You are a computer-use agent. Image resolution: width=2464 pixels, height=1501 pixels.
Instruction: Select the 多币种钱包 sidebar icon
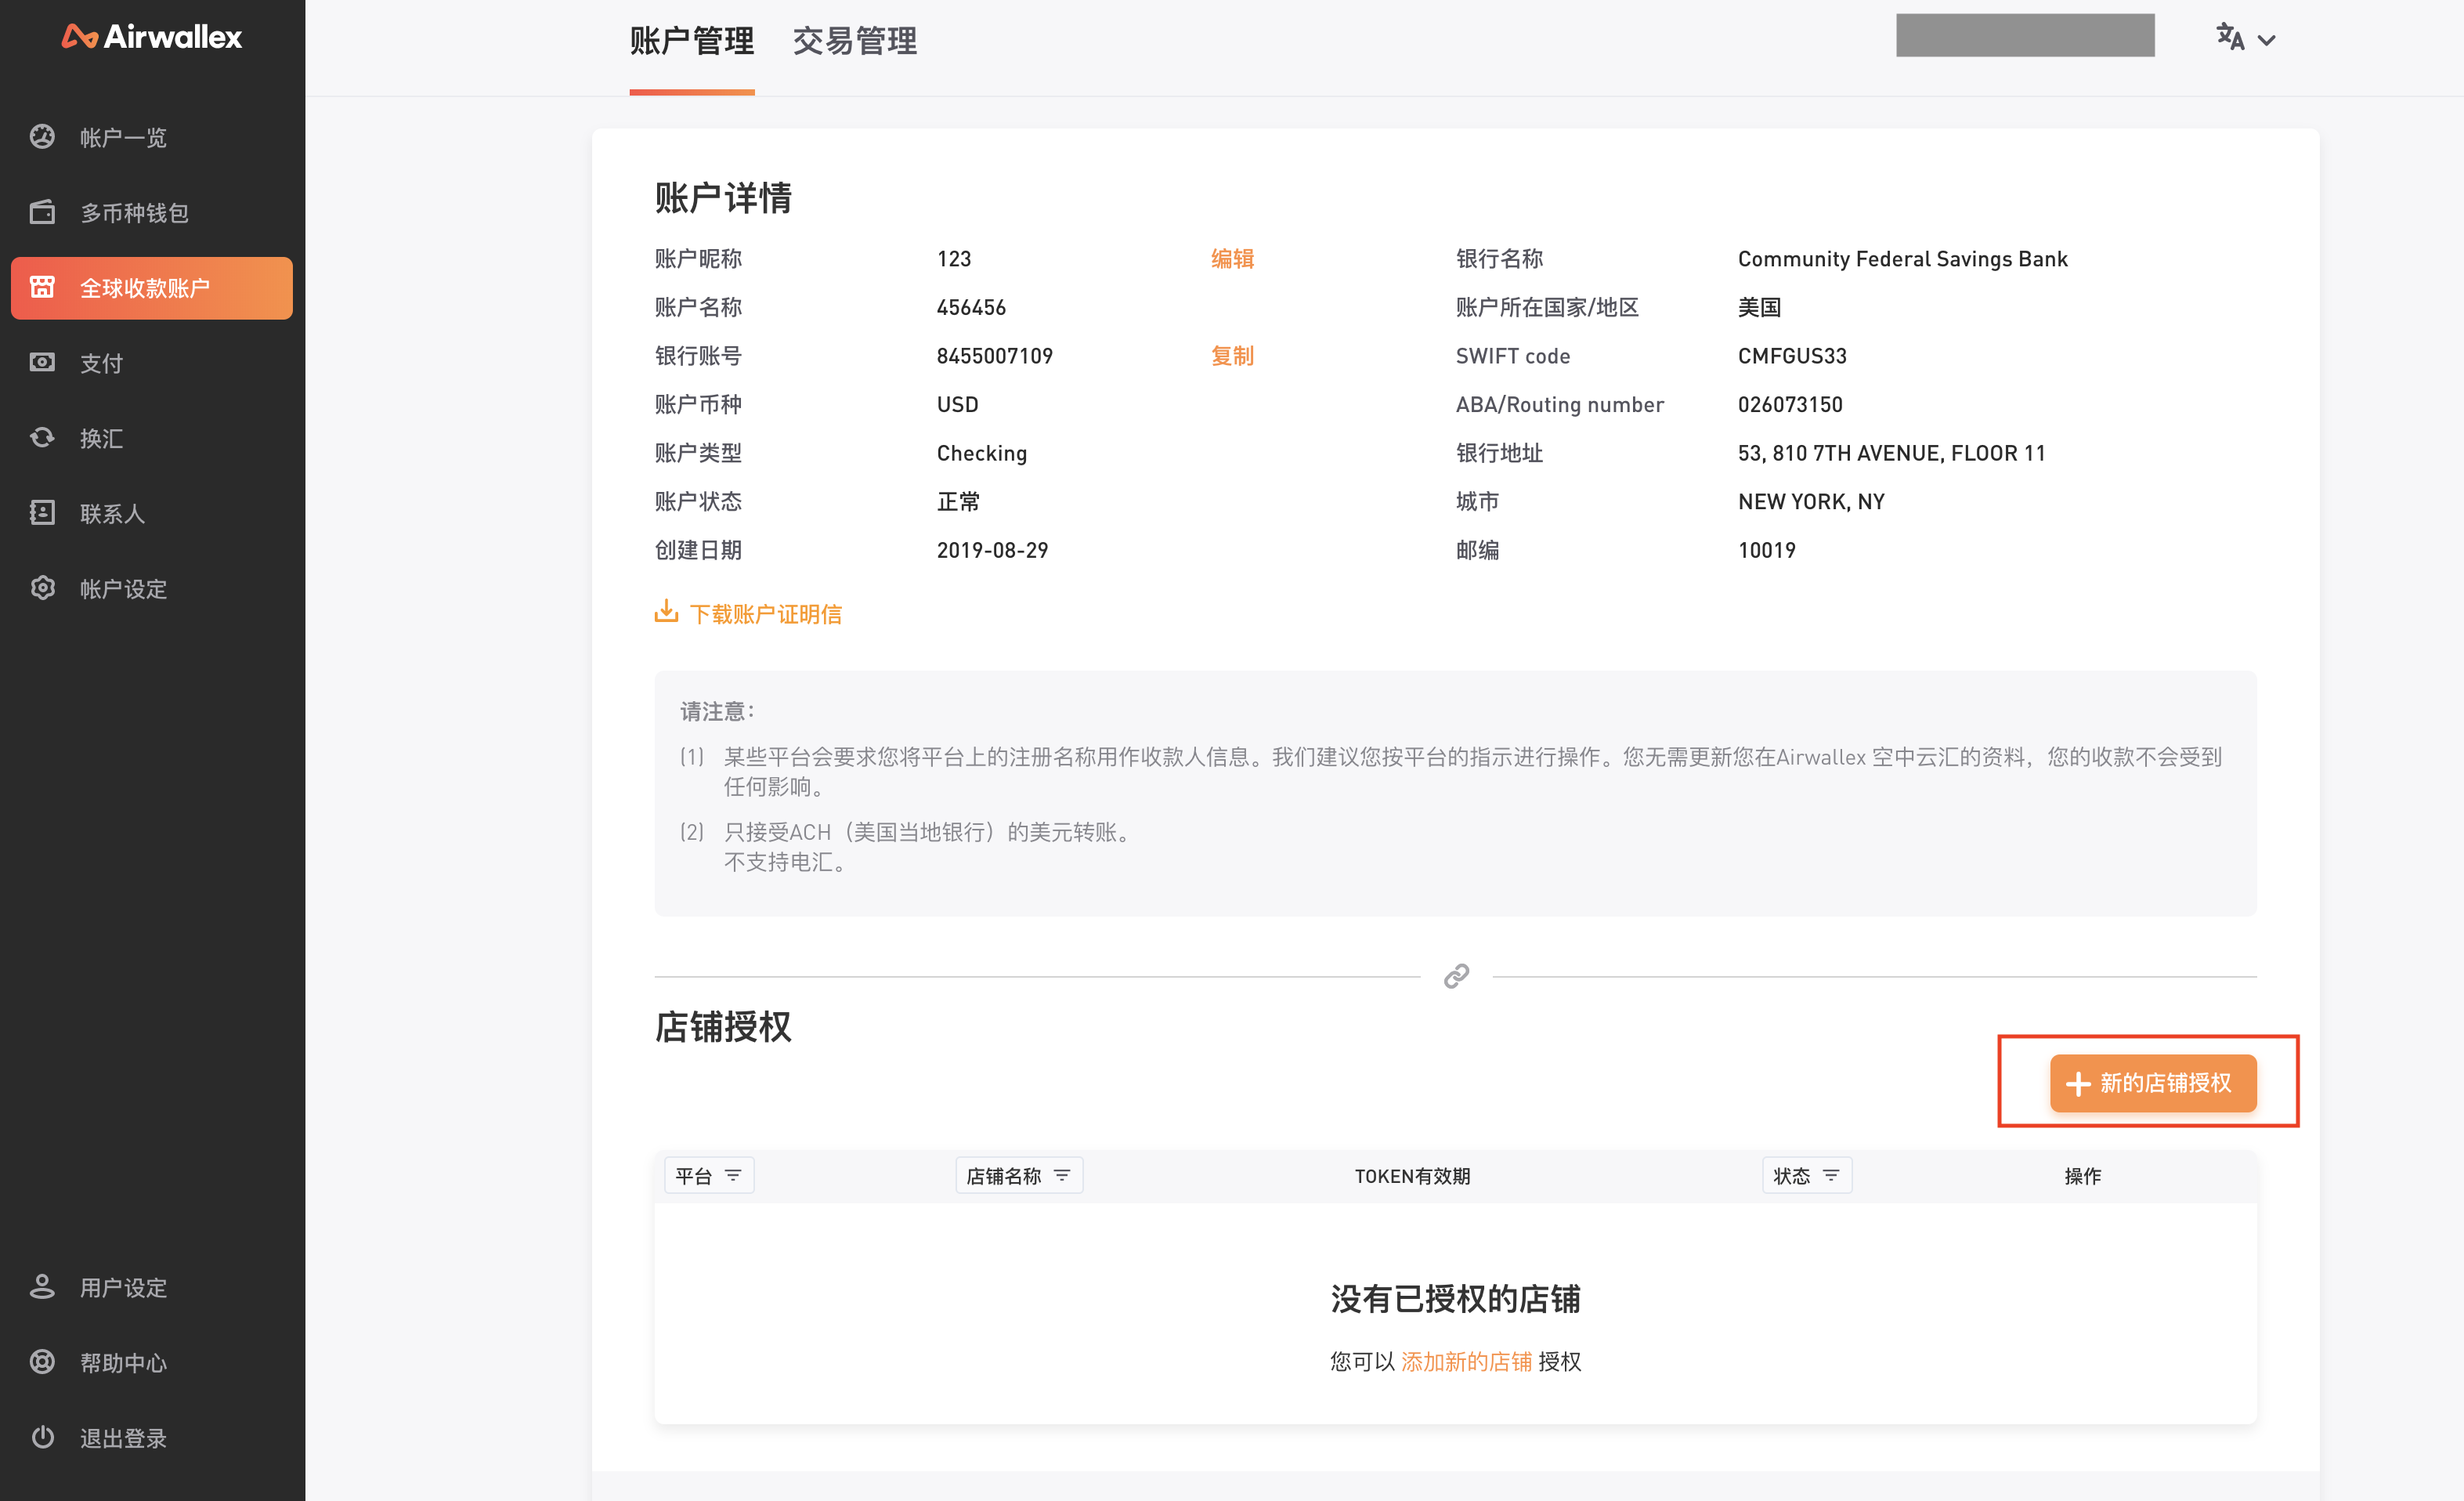point(42,212)
